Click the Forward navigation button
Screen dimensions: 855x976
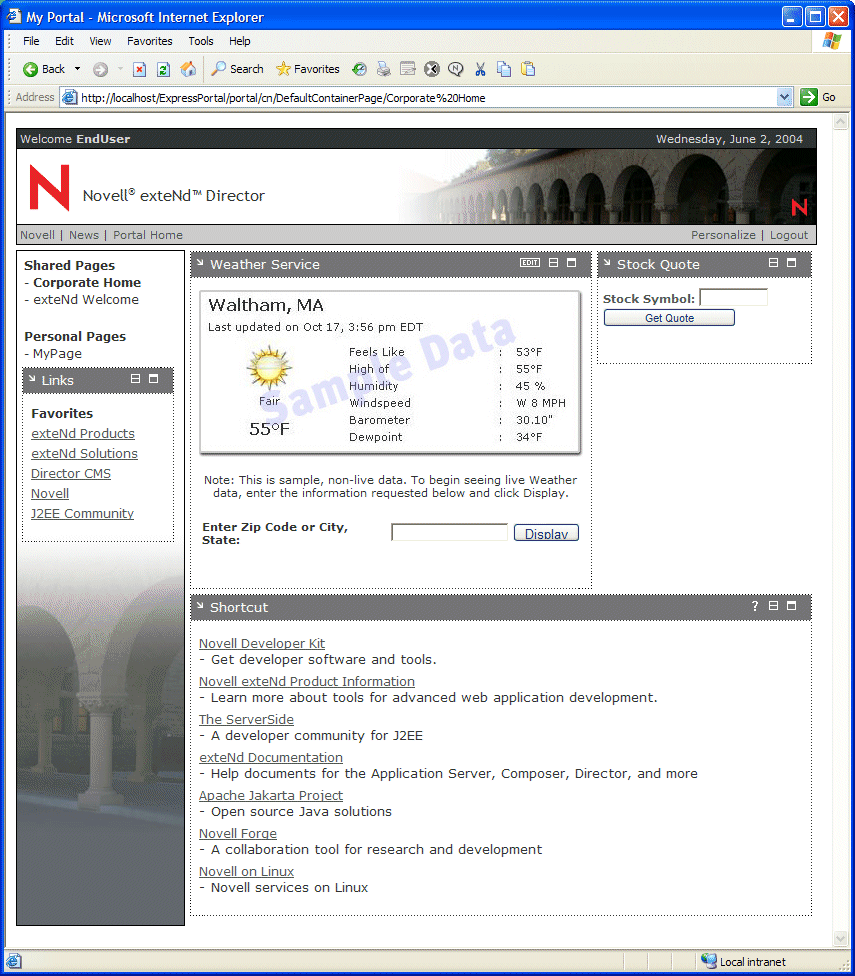100,69
